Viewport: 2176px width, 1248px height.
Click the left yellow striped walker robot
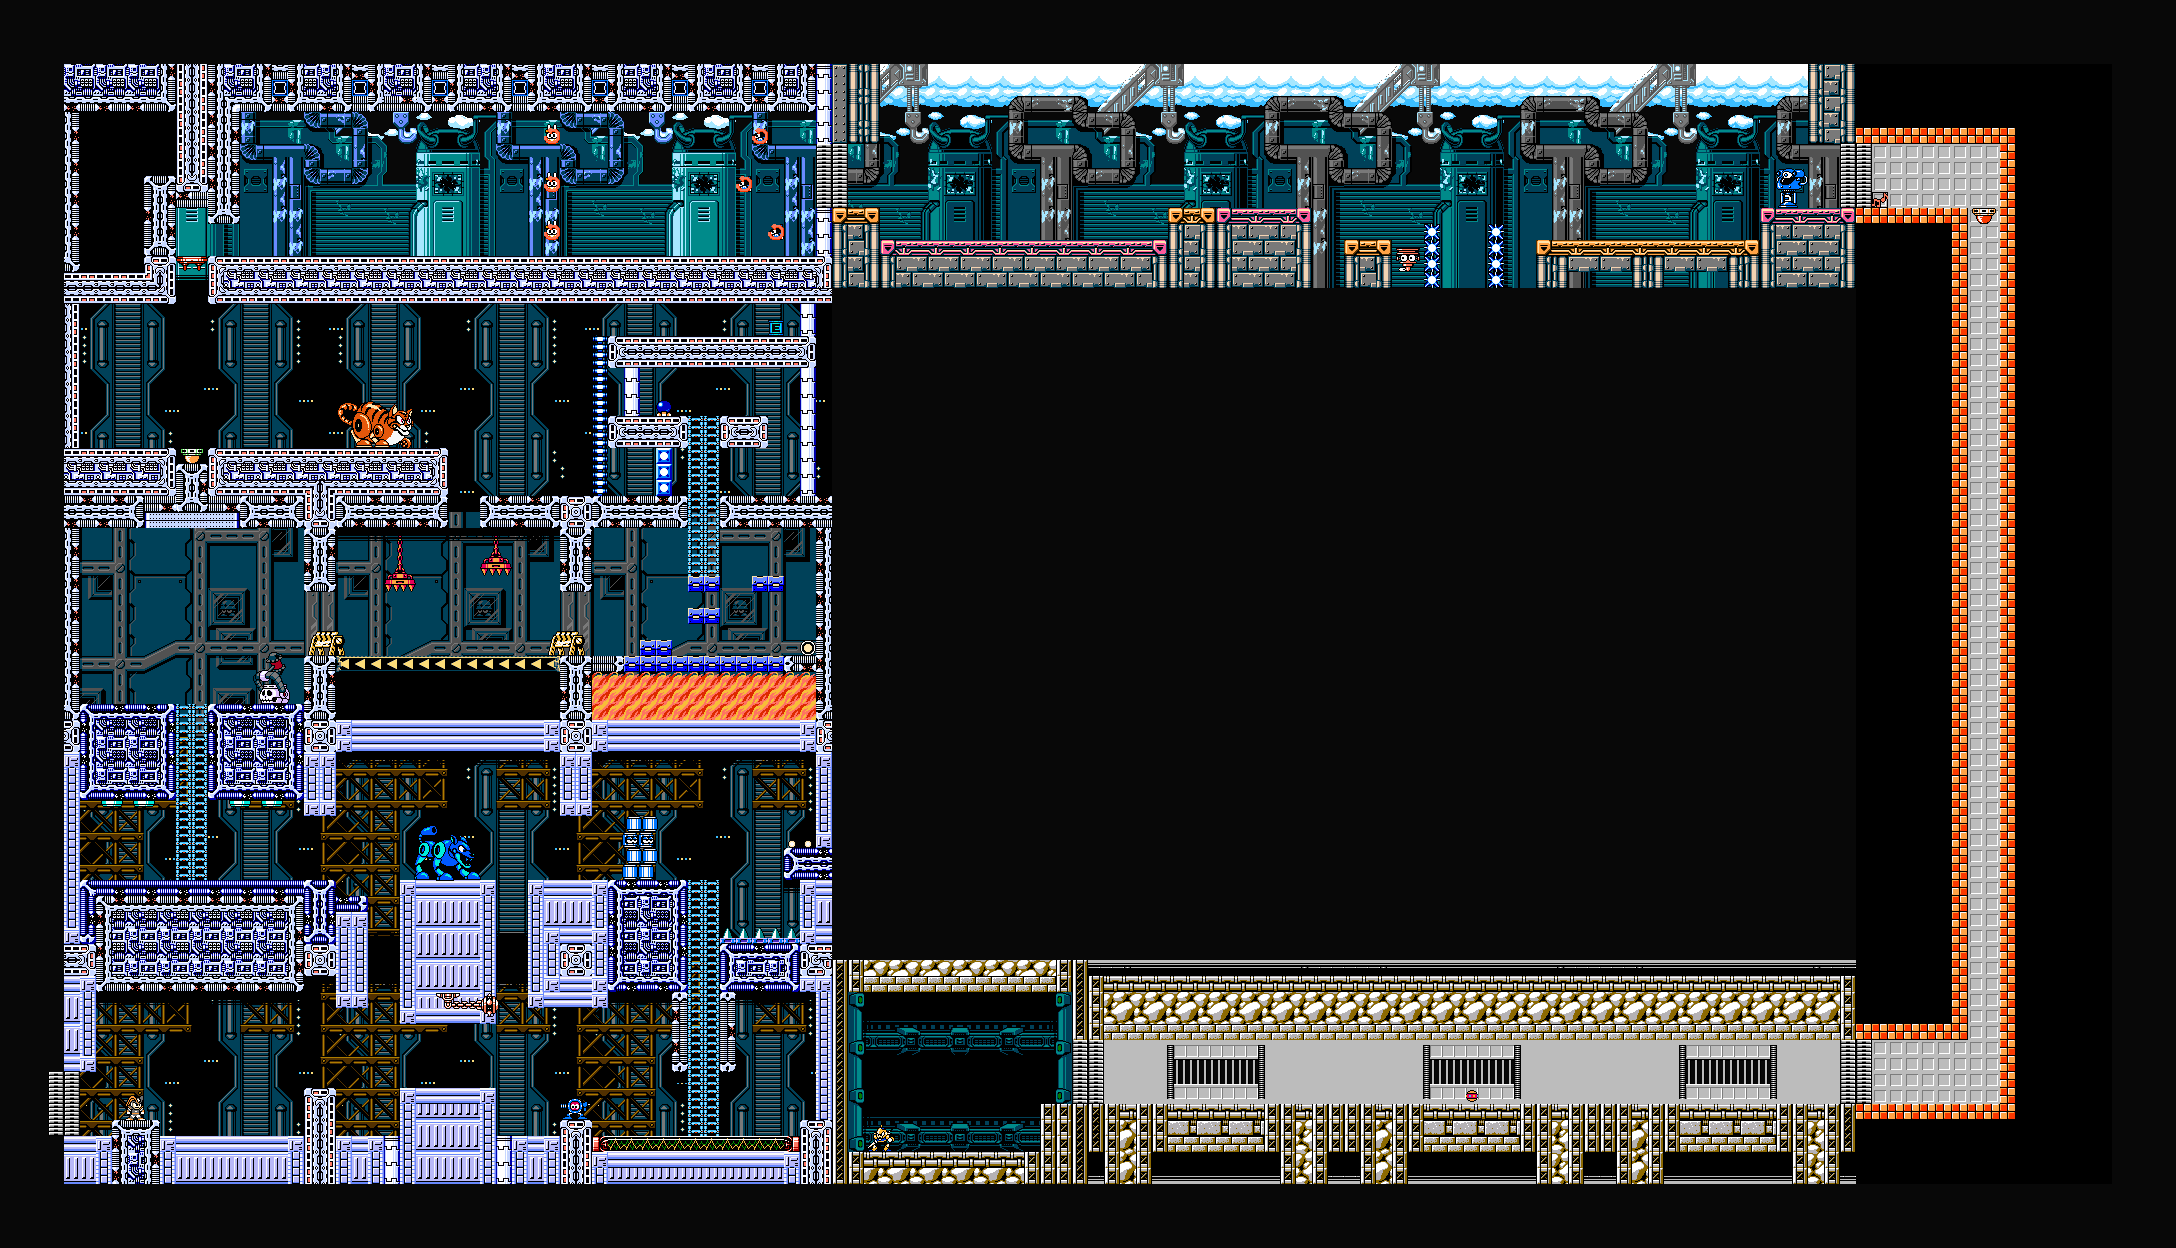[326, 644]
